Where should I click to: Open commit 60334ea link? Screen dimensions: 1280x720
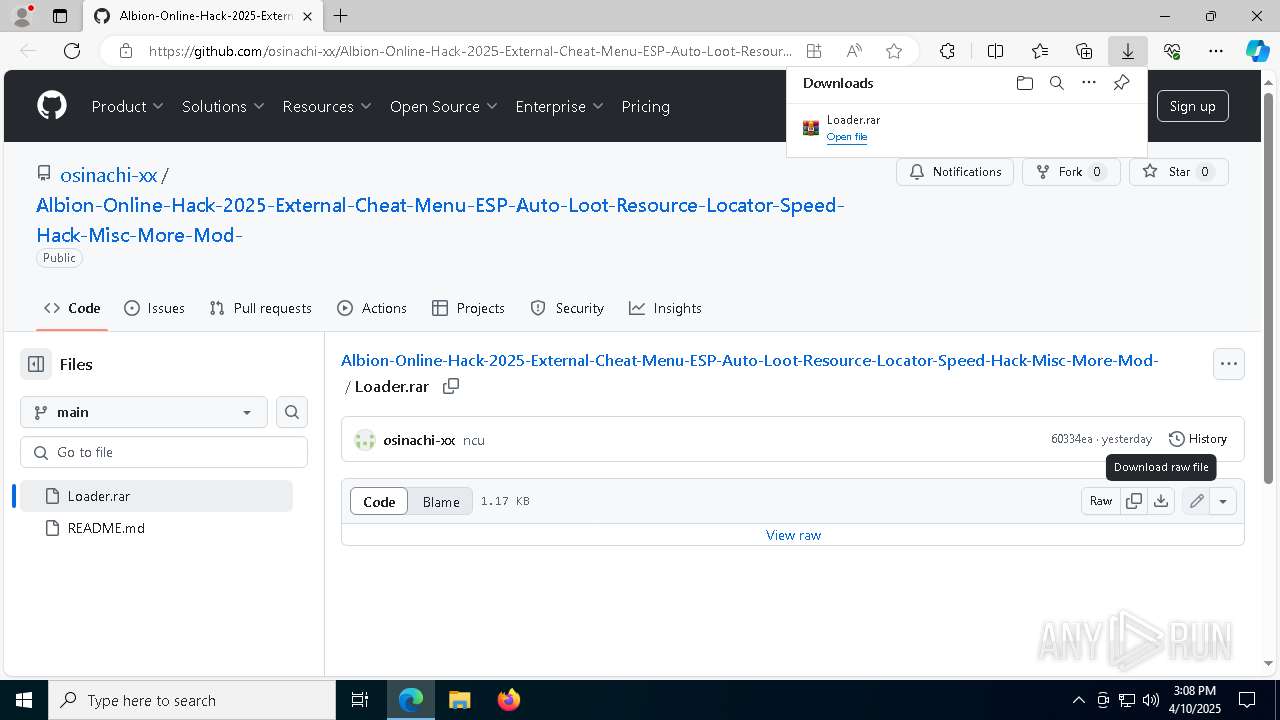pyautogui.click(x=1071, y=439)
